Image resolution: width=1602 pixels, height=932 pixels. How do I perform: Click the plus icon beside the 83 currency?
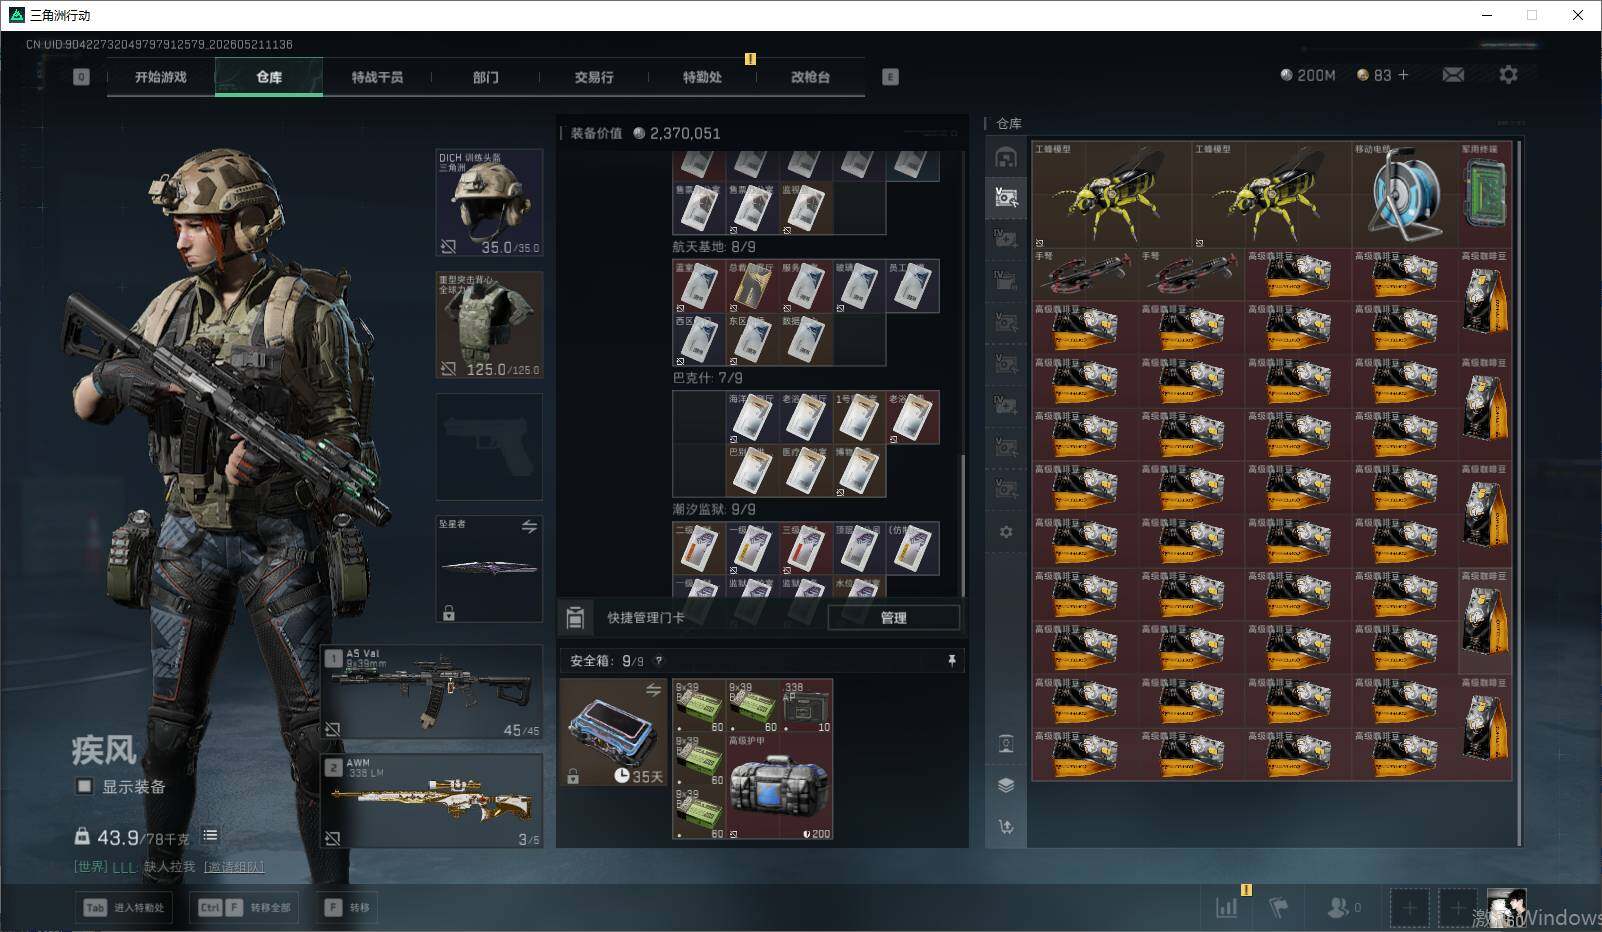1403,75
